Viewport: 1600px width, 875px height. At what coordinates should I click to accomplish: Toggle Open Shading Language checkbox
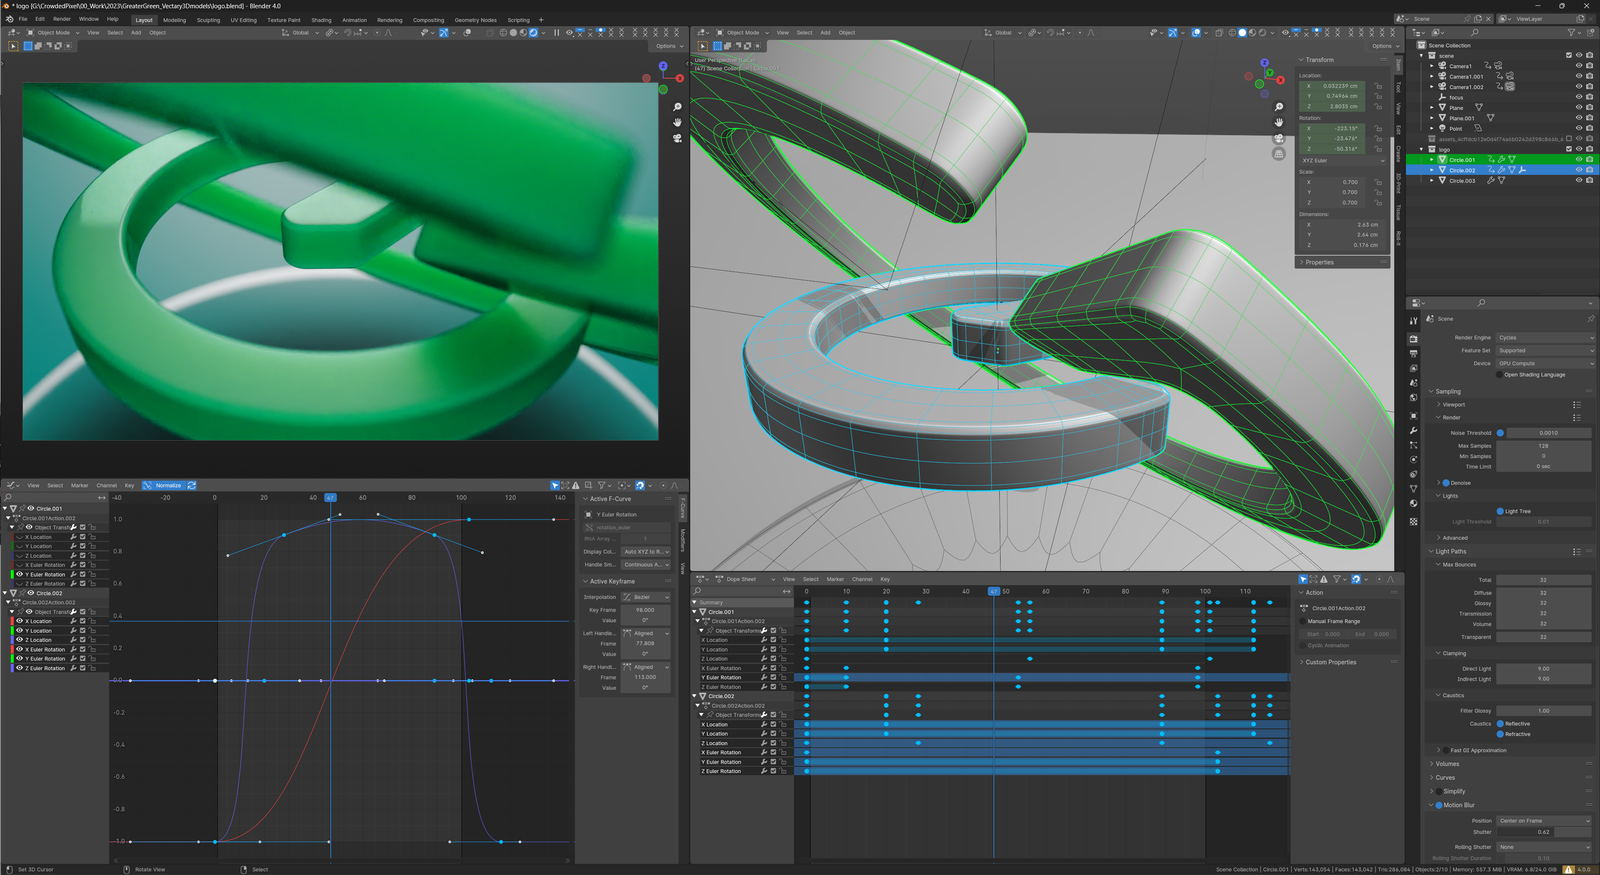[1500, 375]
